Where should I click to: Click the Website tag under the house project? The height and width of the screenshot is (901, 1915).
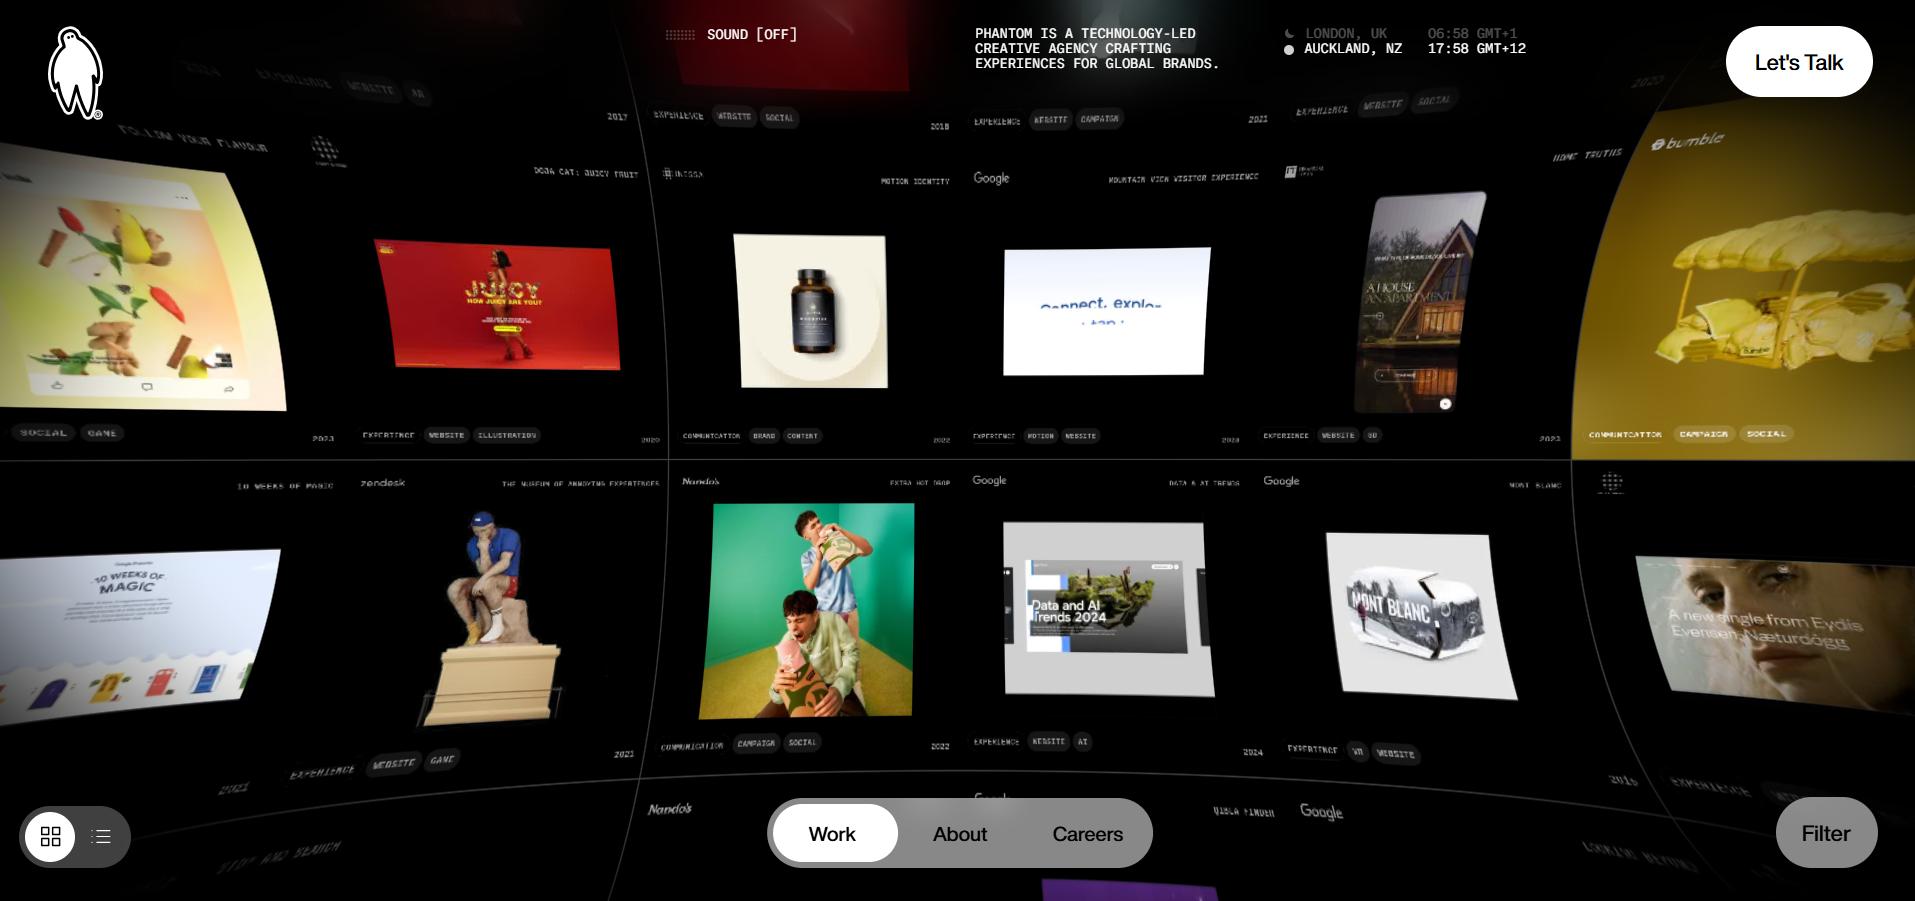[x=1337, y=435]
